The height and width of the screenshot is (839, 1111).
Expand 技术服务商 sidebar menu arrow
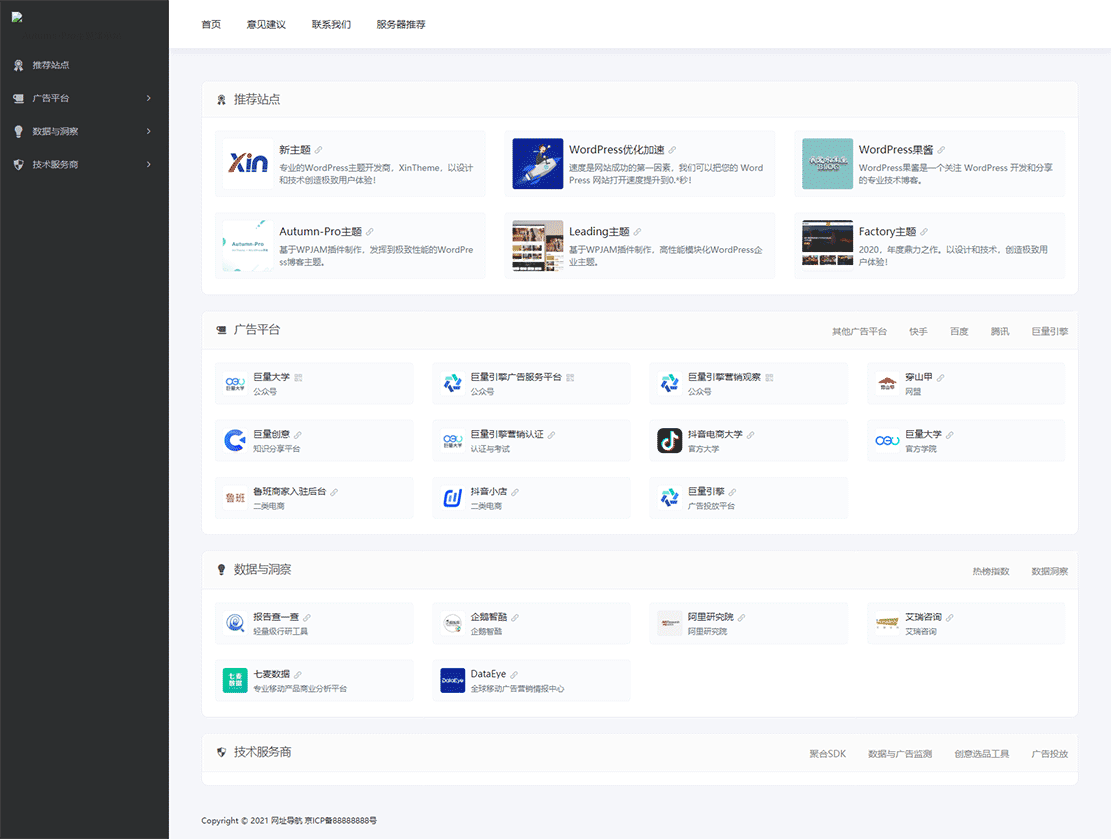(x=148, y=164)
